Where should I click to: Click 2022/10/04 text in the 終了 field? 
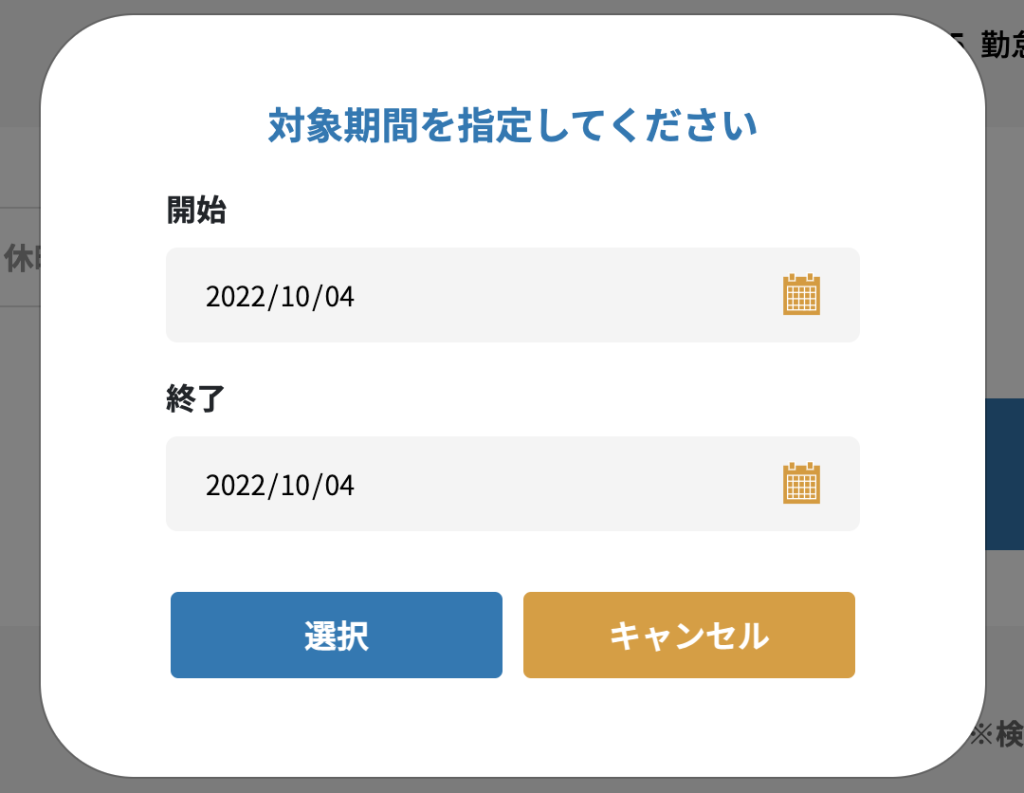[280, 486]
